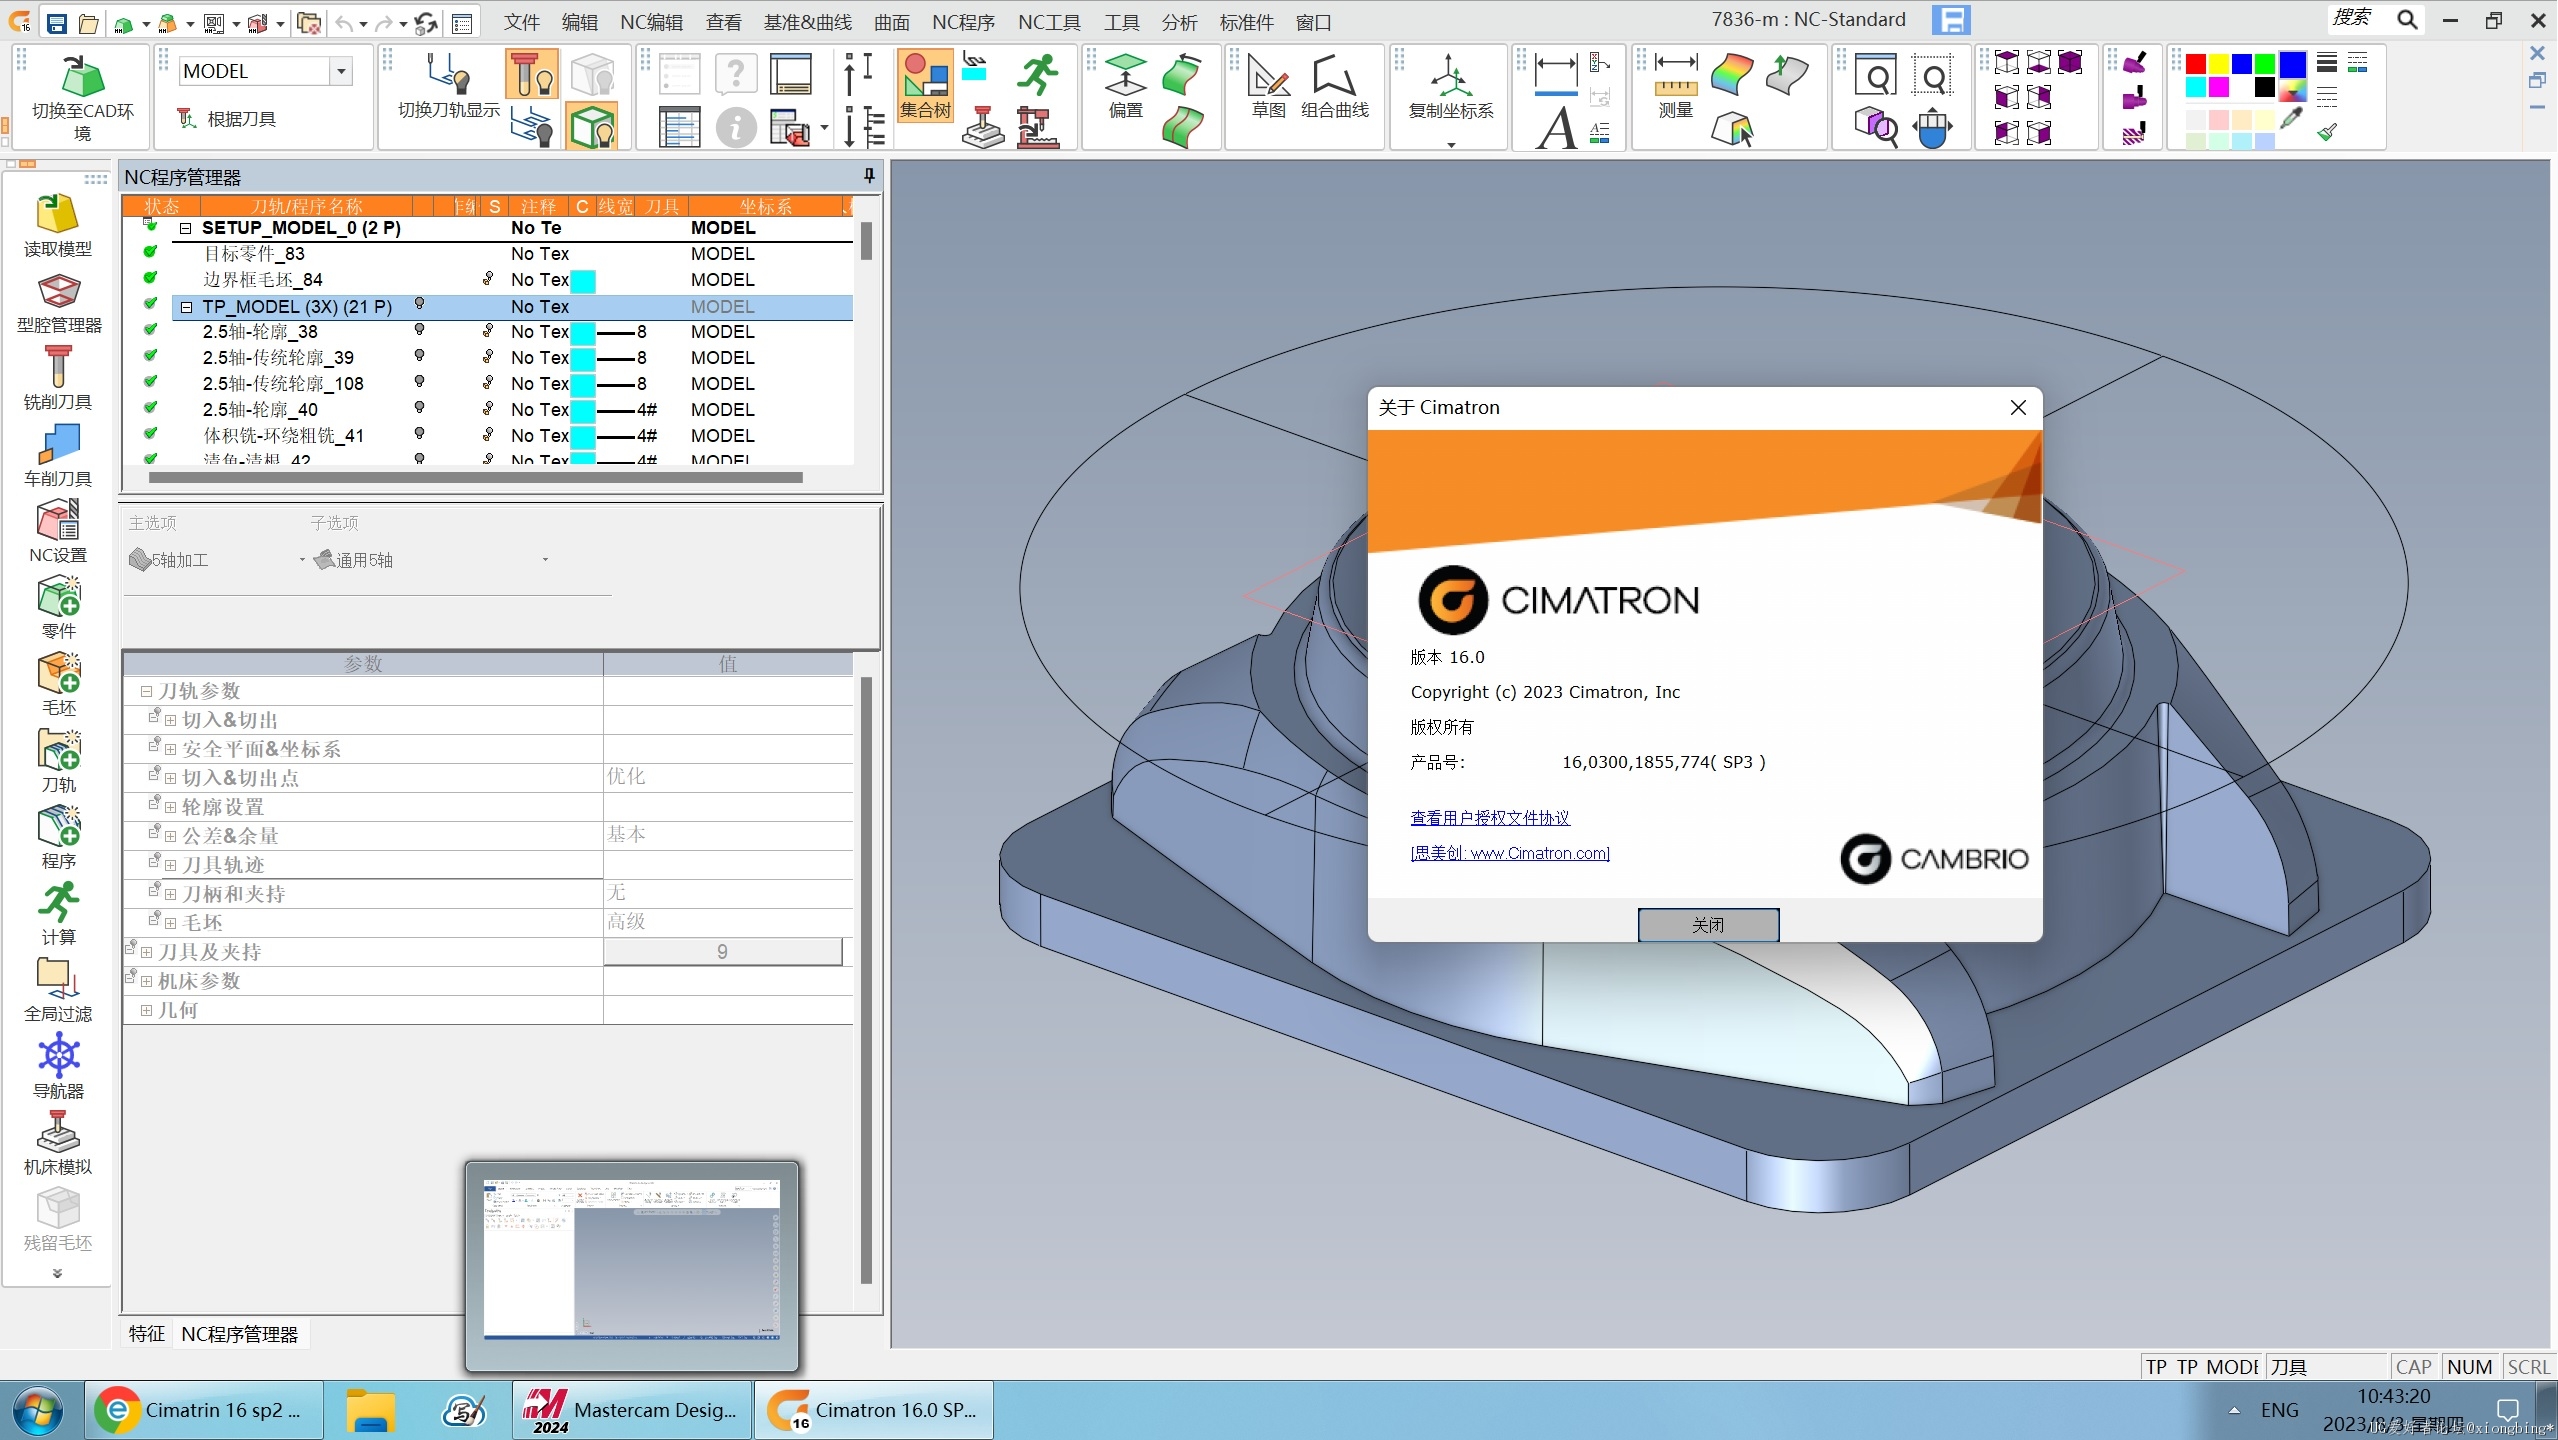
Task: Select 车削刀具 in the sidebar
Action: point(58,456)
